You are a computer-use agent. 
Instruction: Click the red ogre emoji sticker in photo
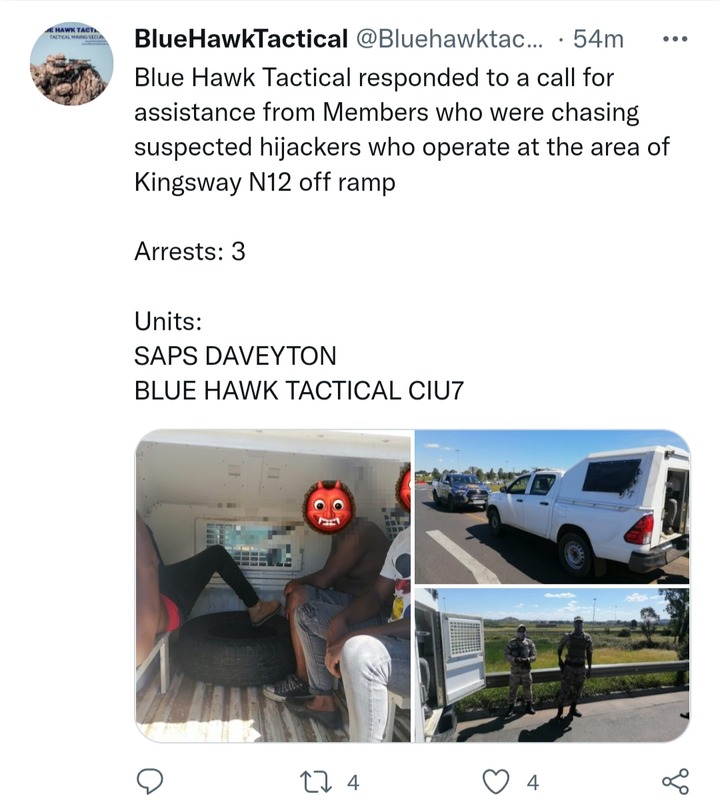pyautogui.click(x=329, y=507)
